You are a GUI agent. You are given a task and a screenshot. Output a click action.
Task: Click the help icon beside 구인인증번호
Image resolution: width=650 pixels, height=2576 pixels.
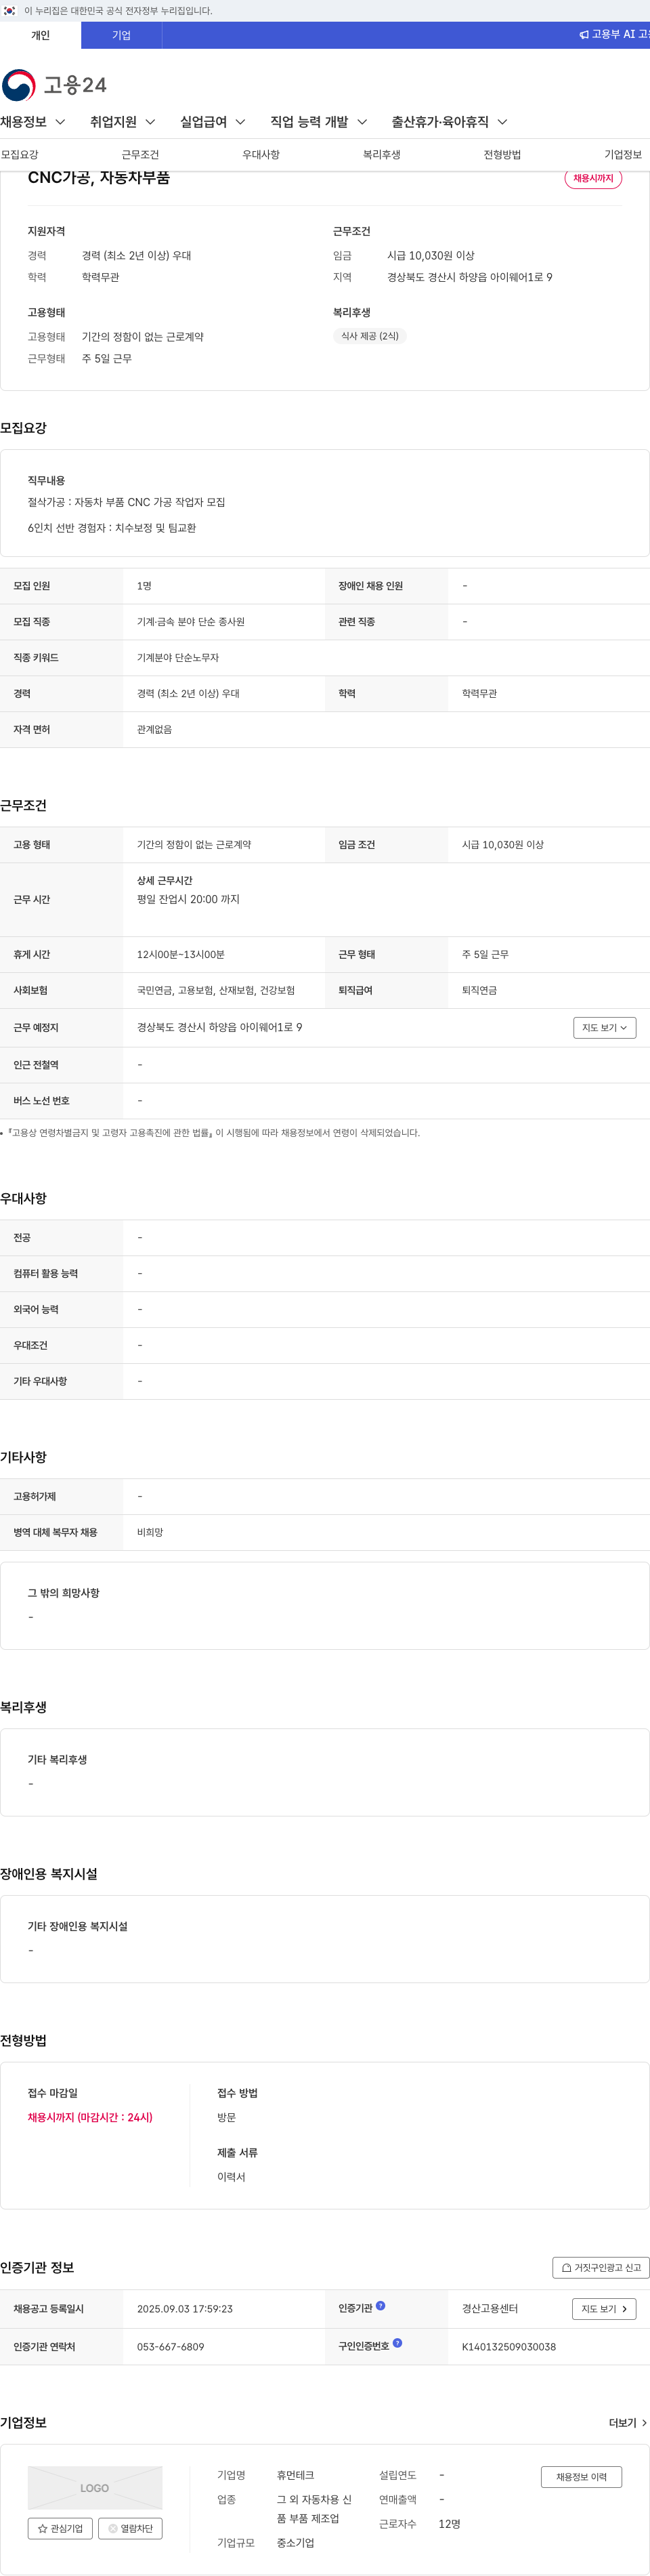click(397, 2343)
